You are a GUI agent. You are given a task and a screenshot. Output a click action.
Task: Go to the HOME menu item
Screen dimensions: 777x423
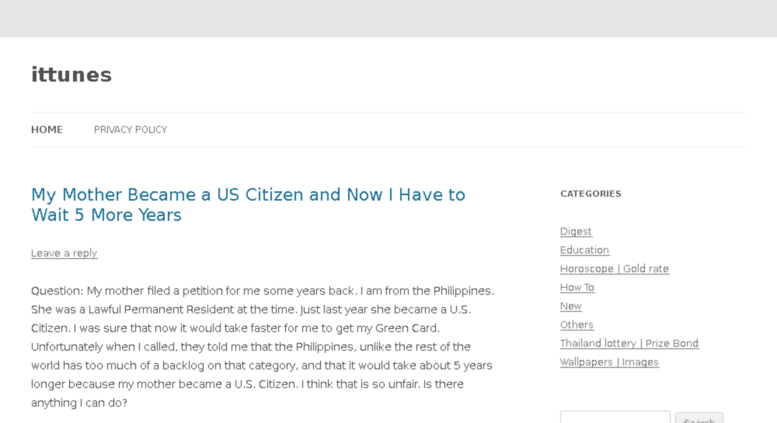point(47,130)
